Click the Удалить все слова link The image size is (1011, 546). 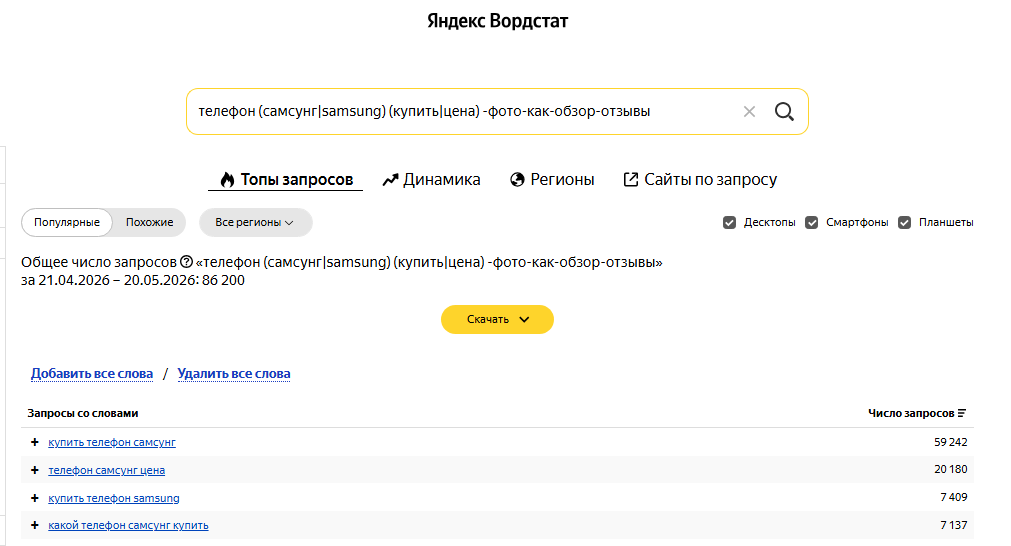click(233, 374)
